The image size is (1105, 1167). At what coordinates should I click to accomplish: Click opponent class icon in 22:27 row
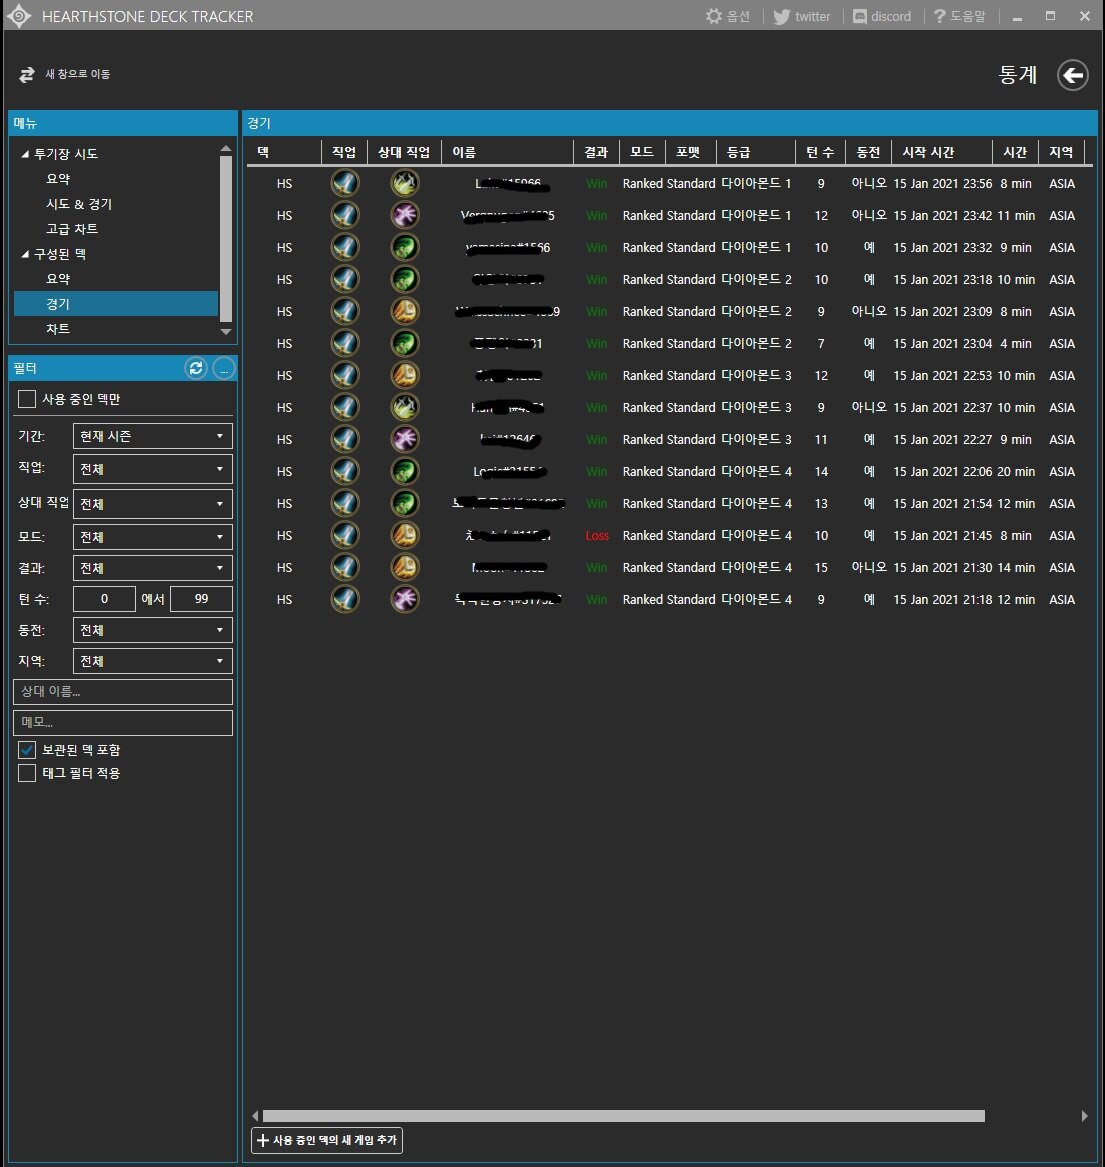coord(405,439)
